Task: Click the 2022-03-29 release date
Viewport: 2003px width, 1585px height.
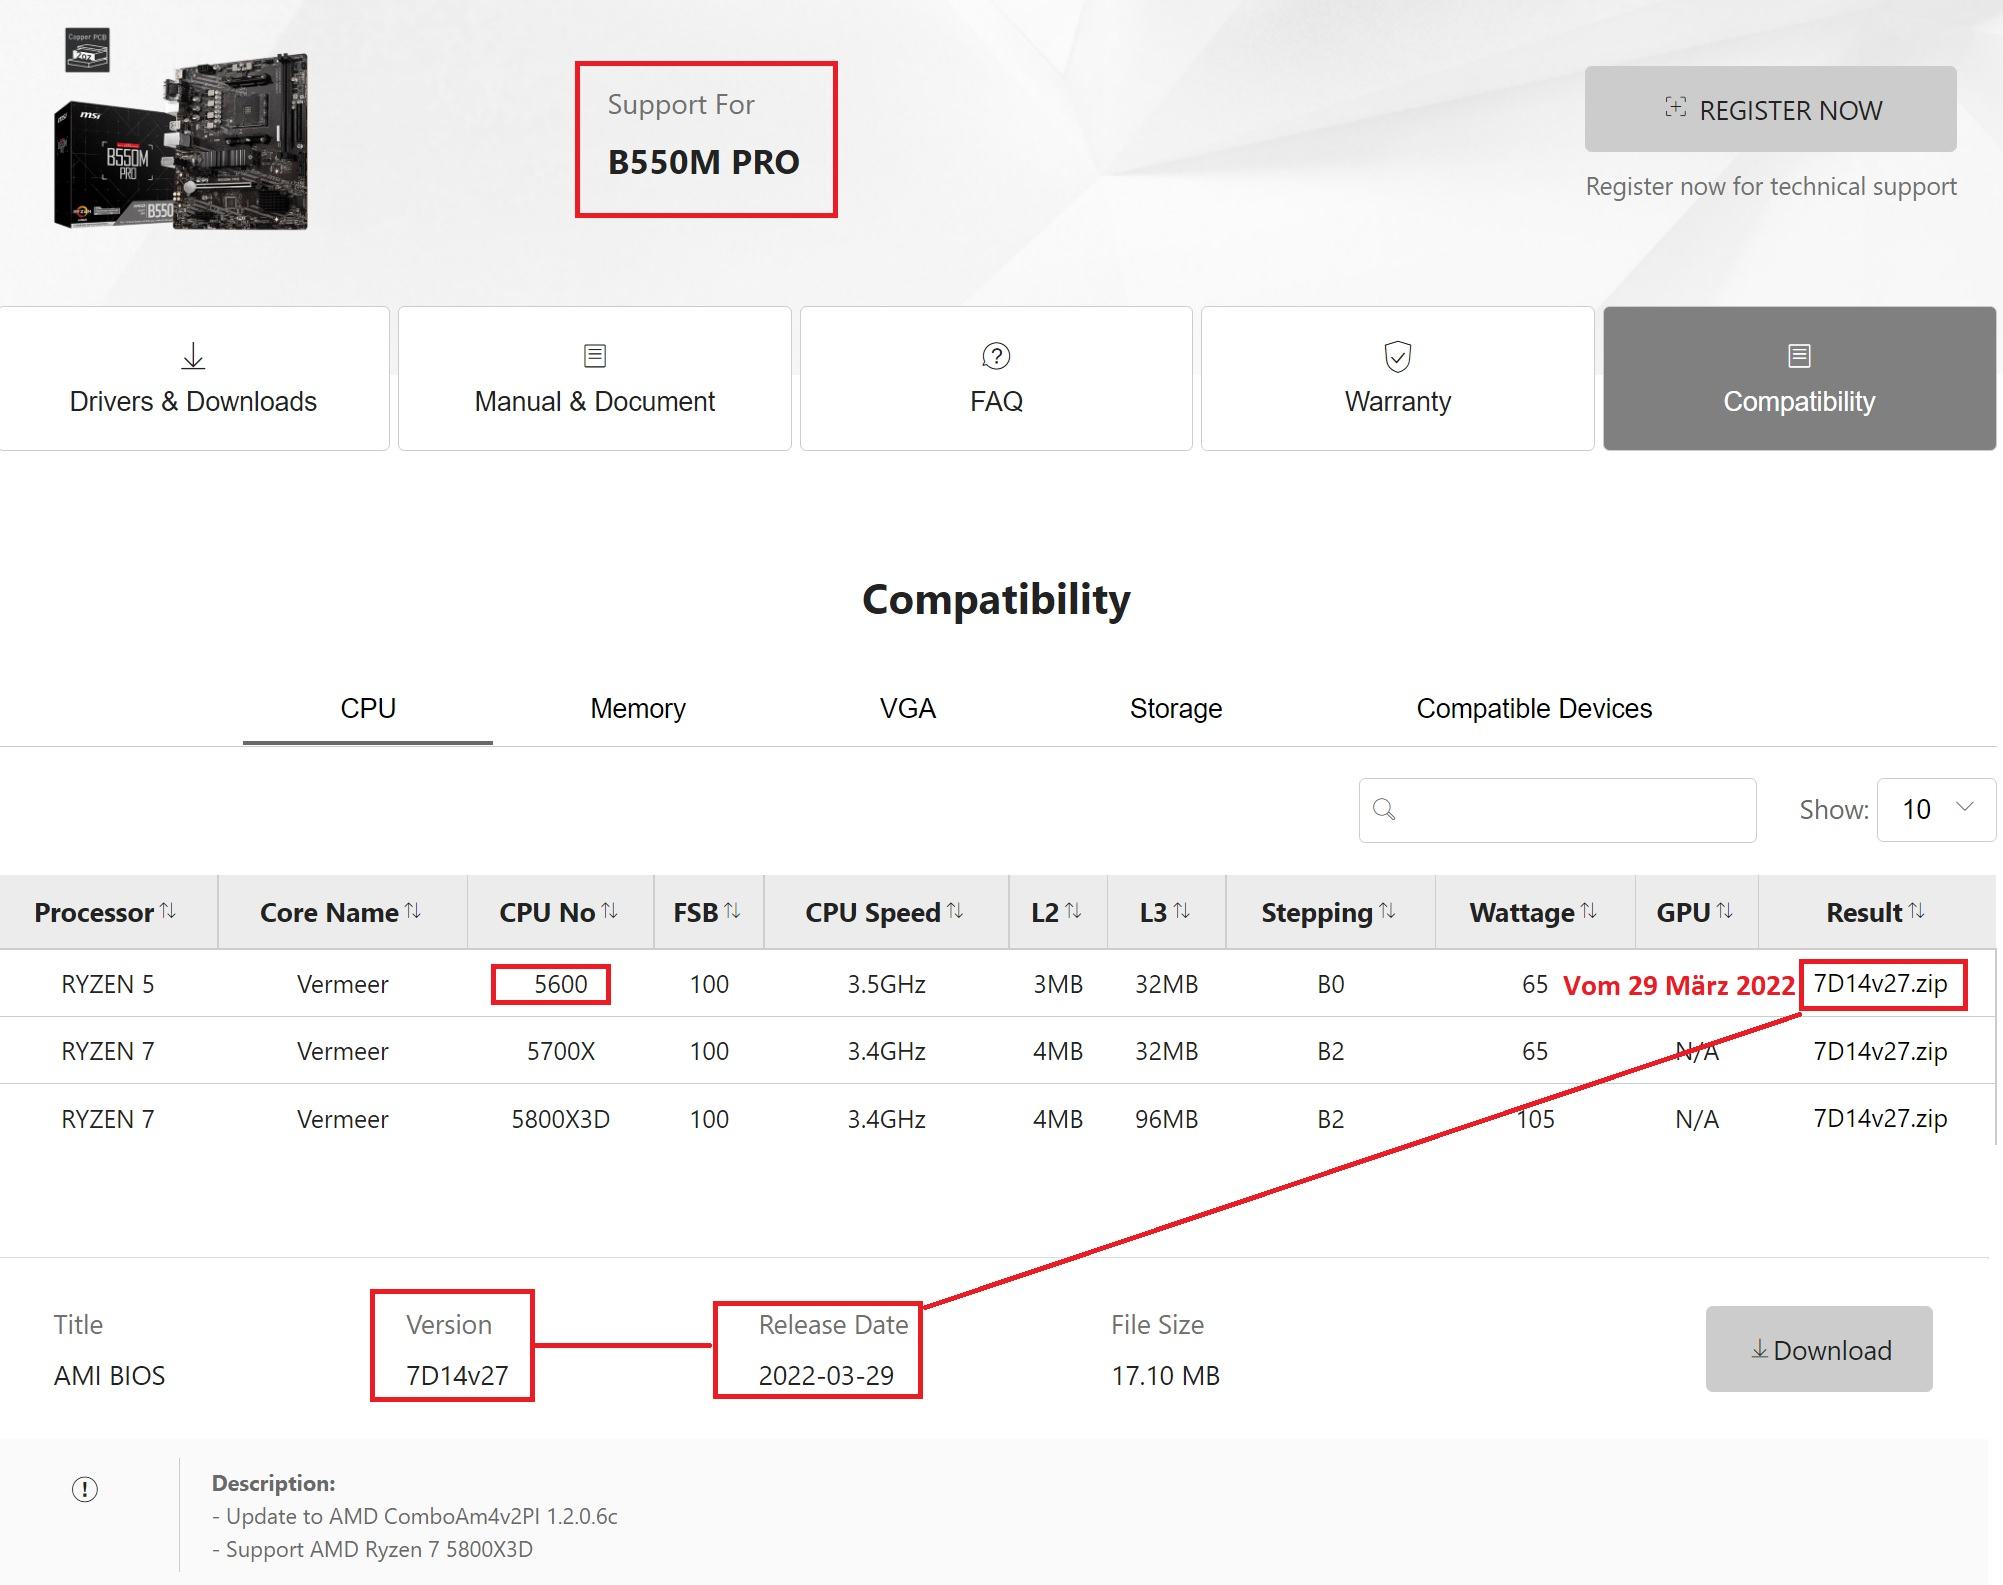Action: pyautogui.click(x=826, y=1376)
